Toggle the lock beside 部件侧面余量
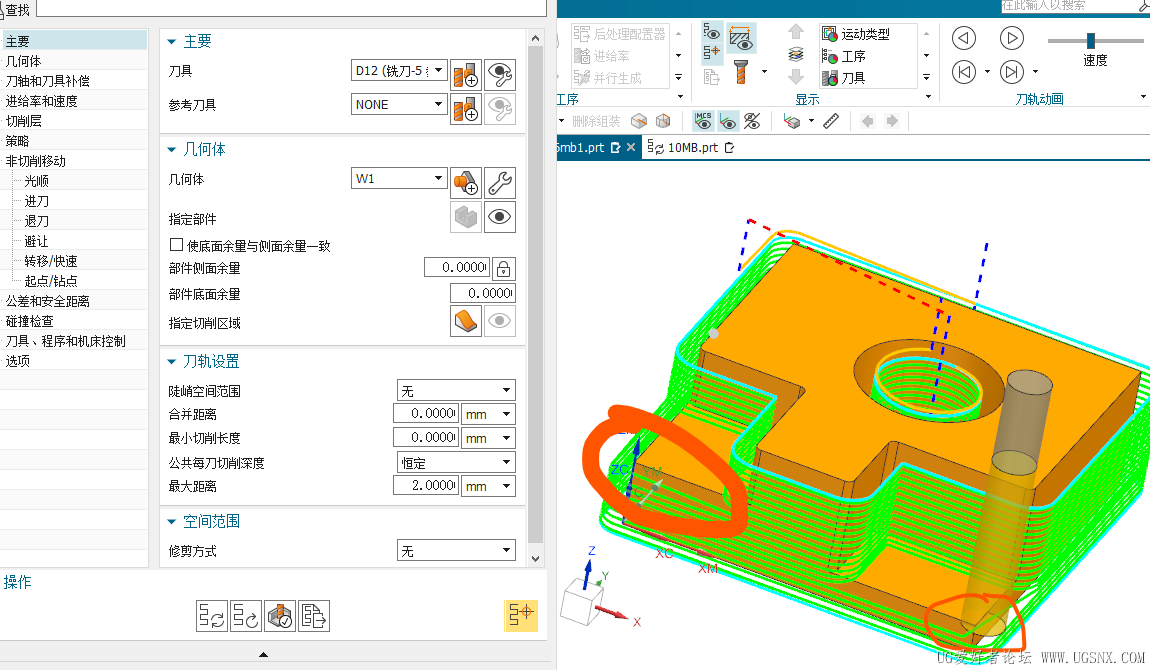The width and height of the screenshot is (1150, 670). (x=504, y=268)
